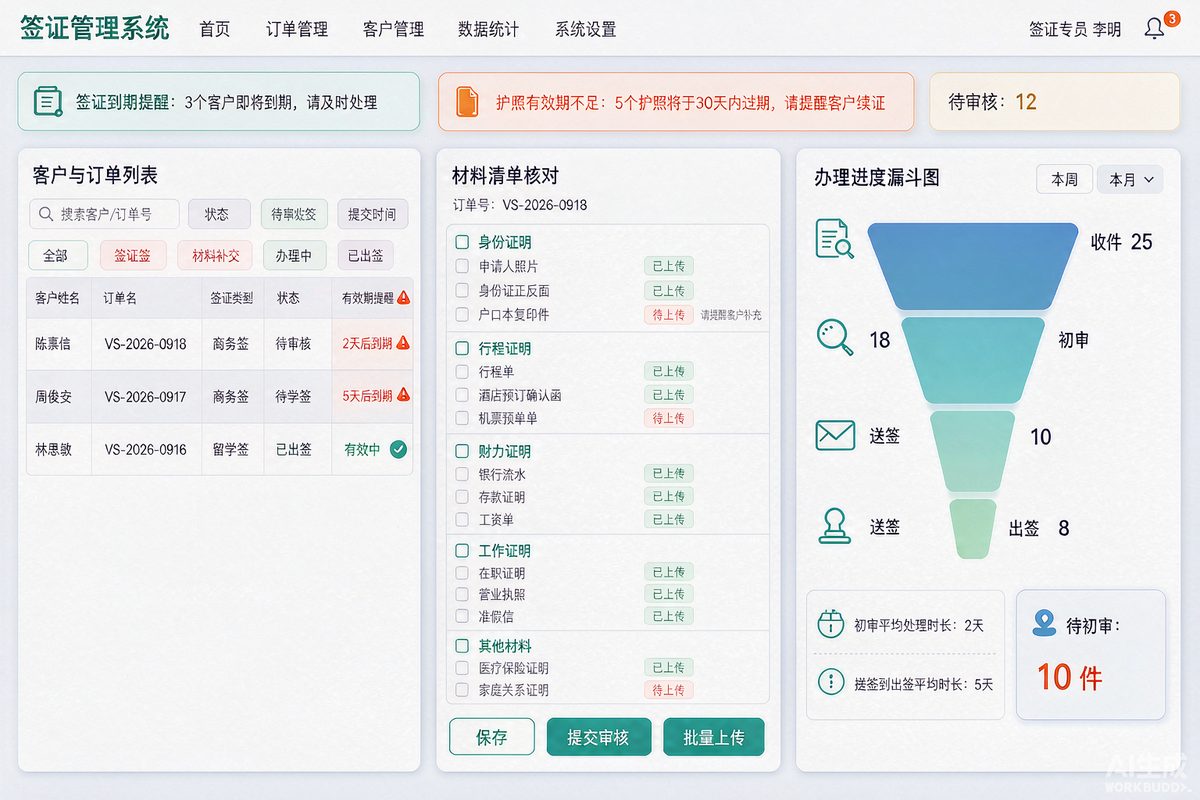Click the light green 出签 funnel segment
The width and height of the screenshot is (1200, 800).
973,529
